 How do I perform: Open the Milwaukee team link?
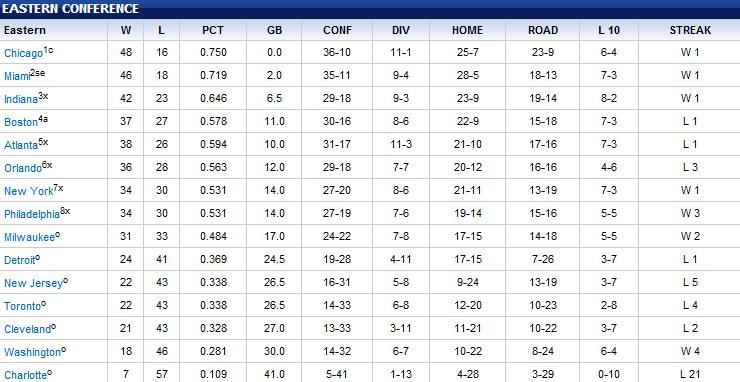pos(29,238)
